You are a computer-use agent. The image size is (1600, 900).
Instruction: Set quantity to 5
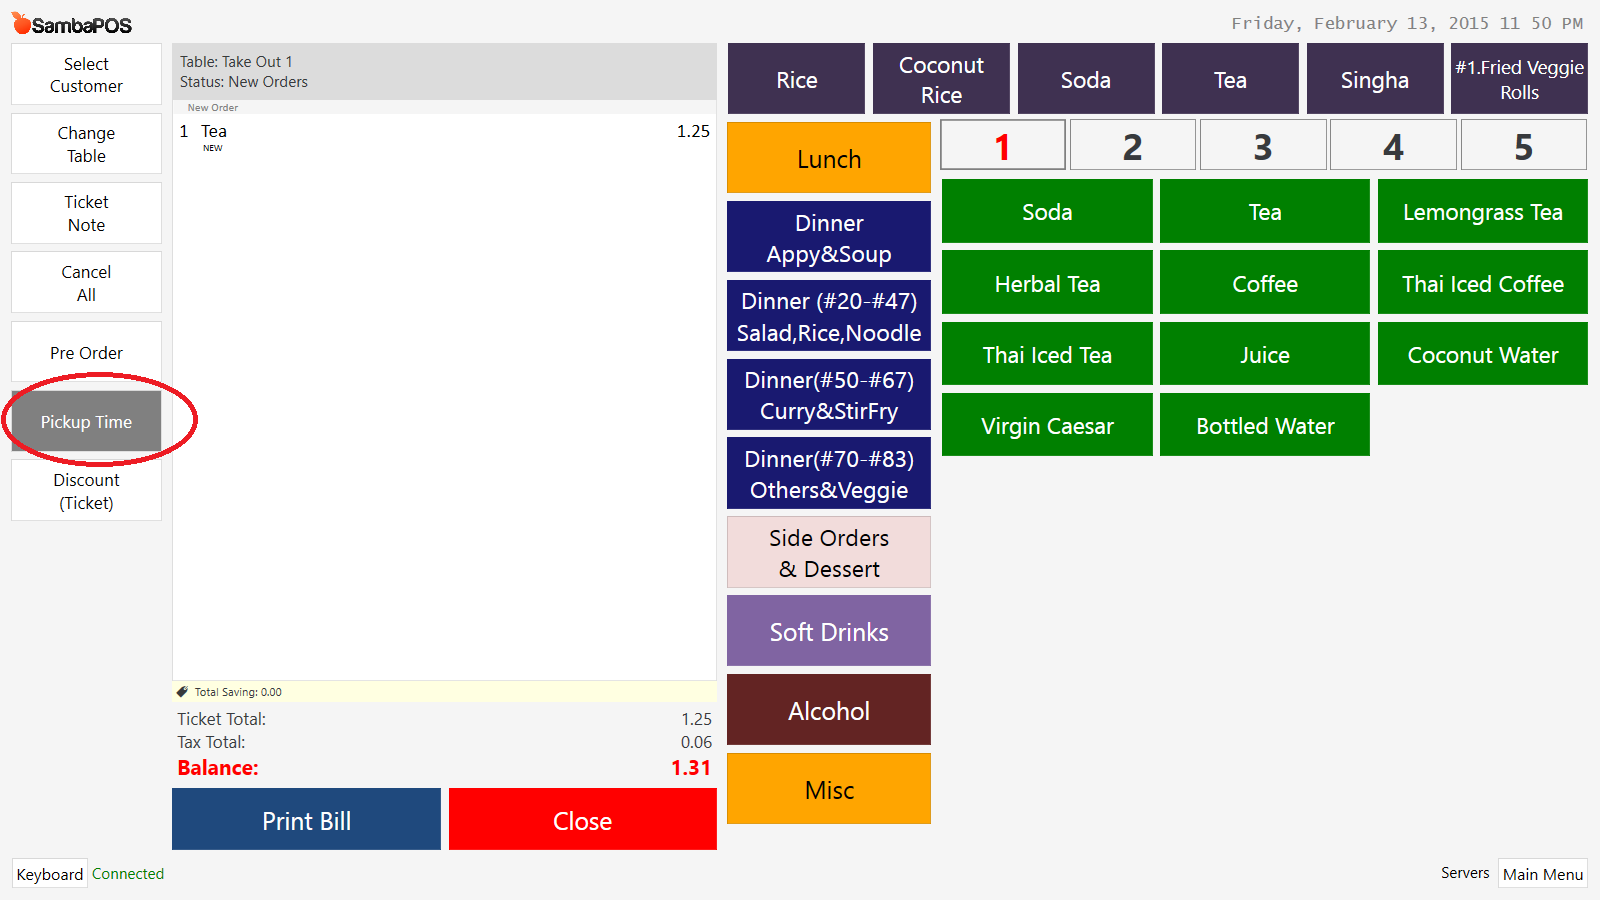pyautogui.click(x=1522, y=146)
